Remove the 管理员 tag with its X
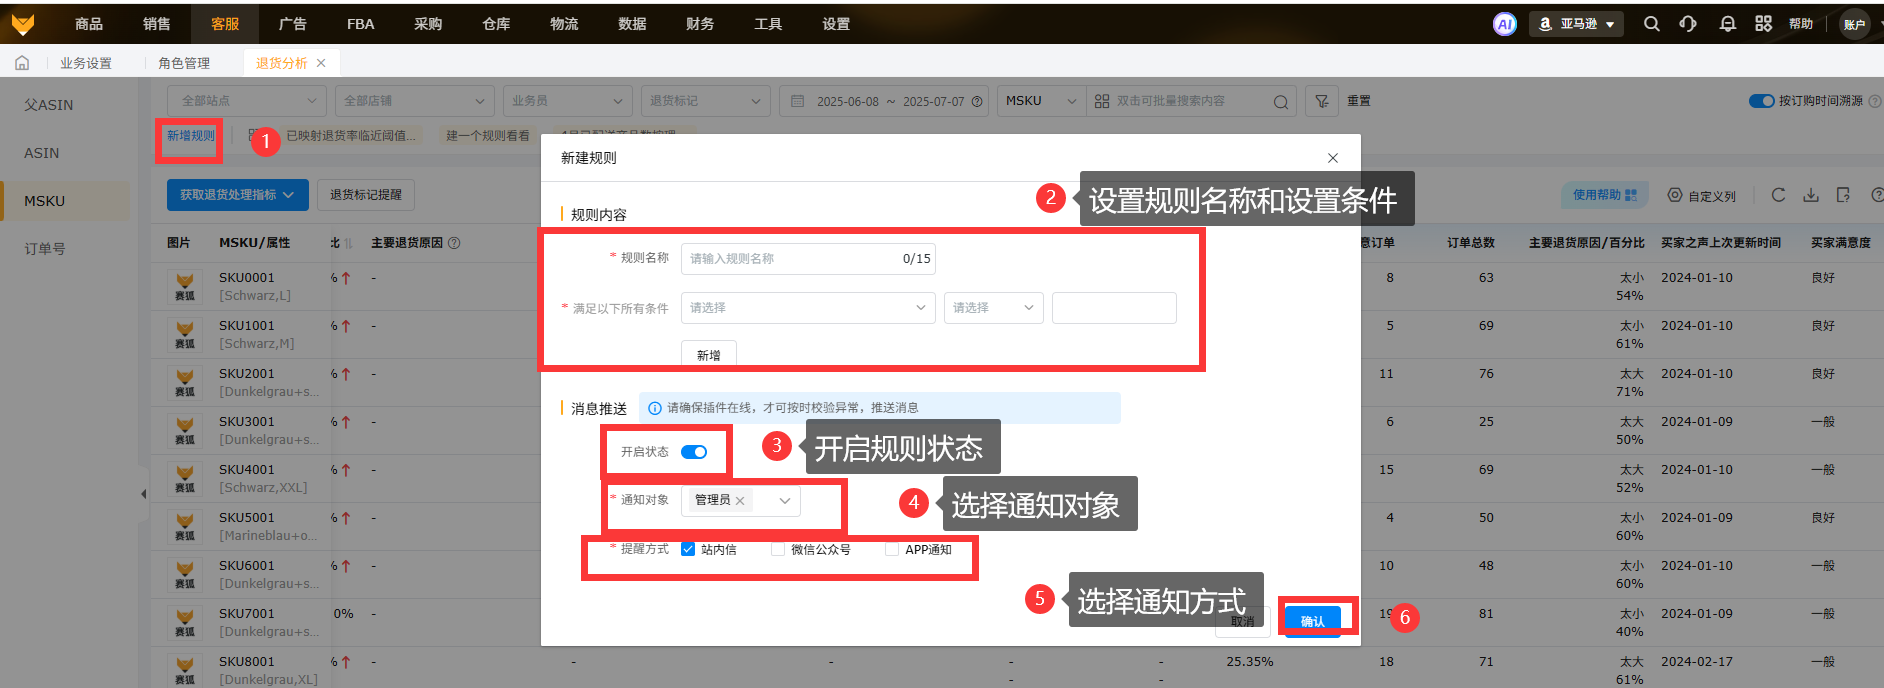The height and width of the screenshot is (688, 1884). click(x=740, y=501)
